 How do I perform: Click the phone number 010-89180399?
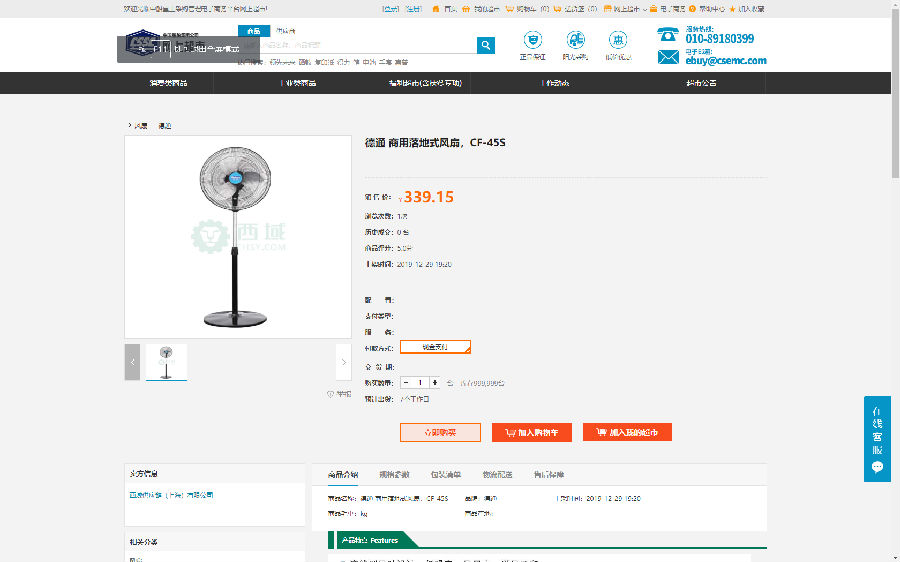tap(720, 38)
